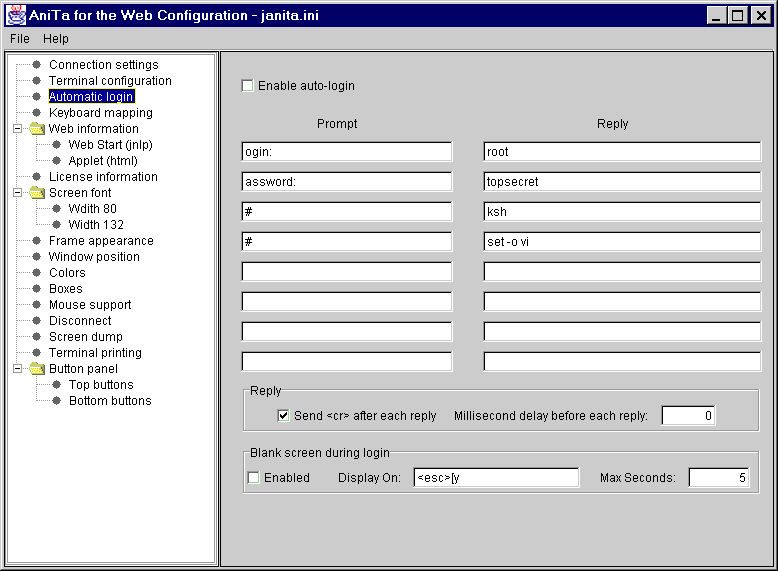Open Frame appearance settings
This screenshot has width=778, height=571.
pyautogui.click(x=101, y=241)
